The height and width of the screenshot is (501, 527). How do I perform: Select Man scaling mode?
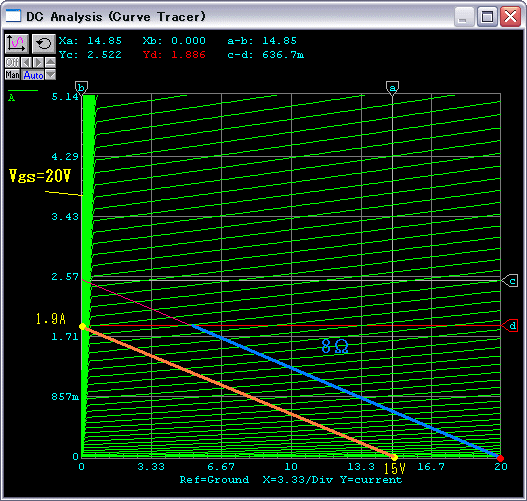click(x=12, y=75)
